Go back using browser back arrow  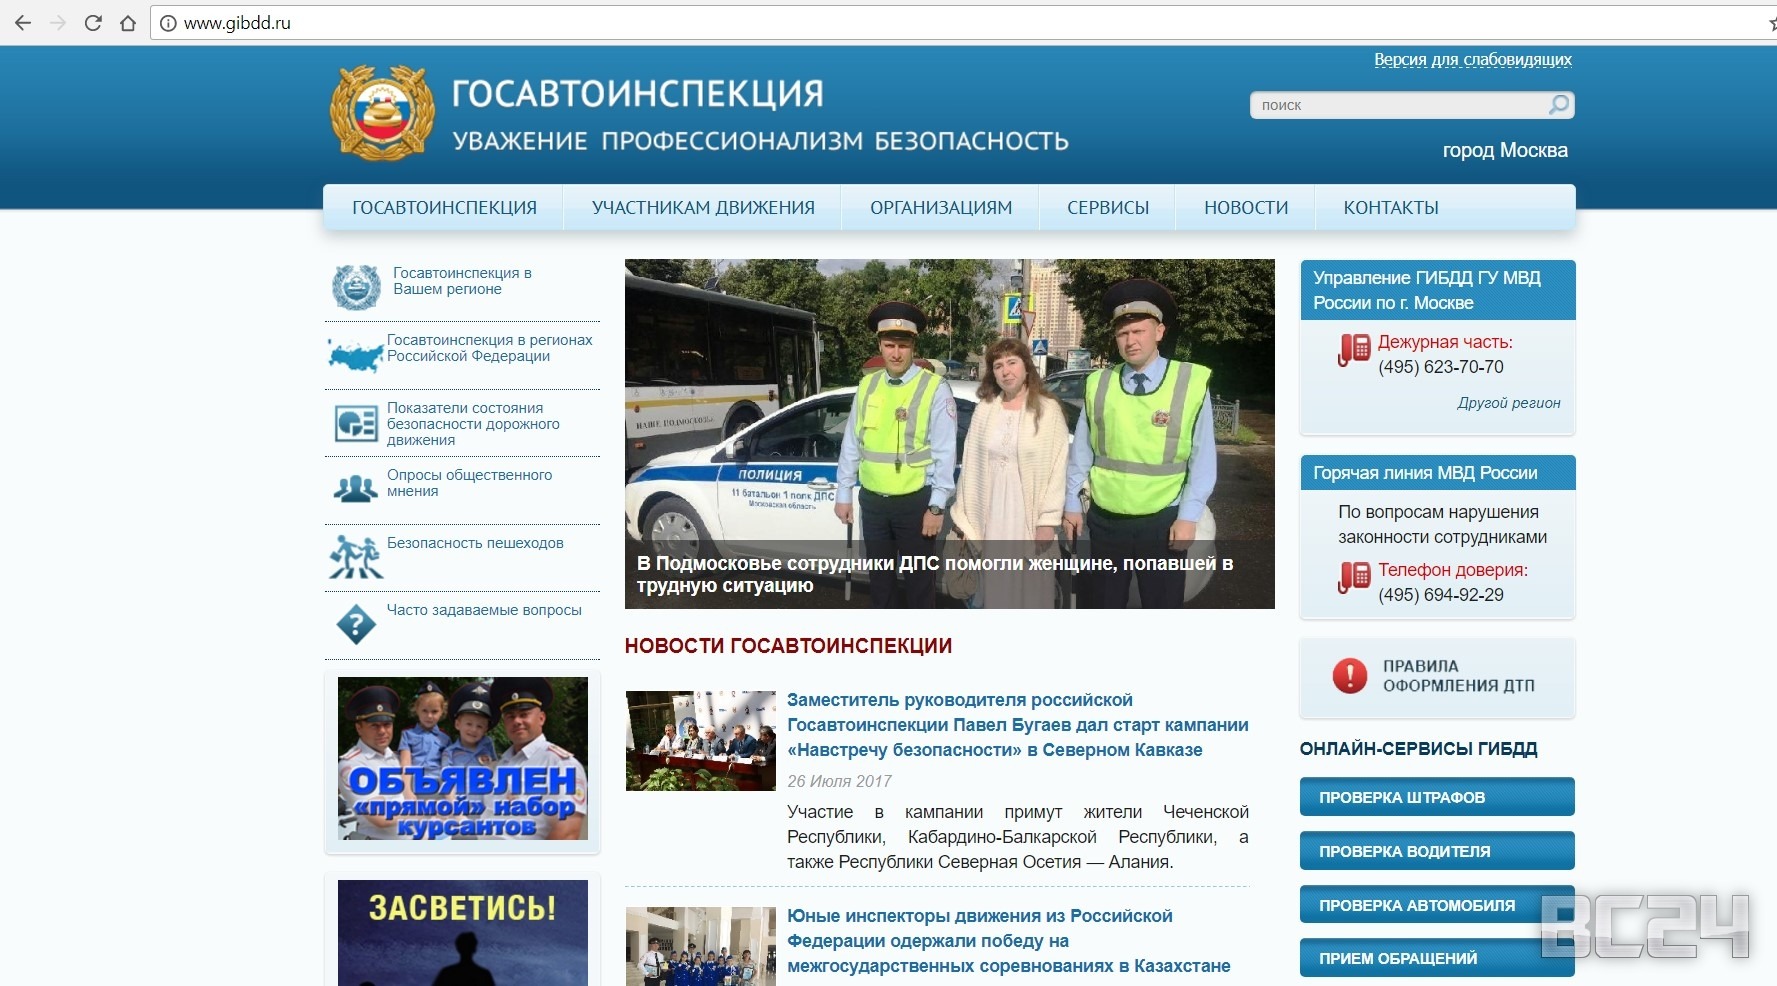[23, 23]
